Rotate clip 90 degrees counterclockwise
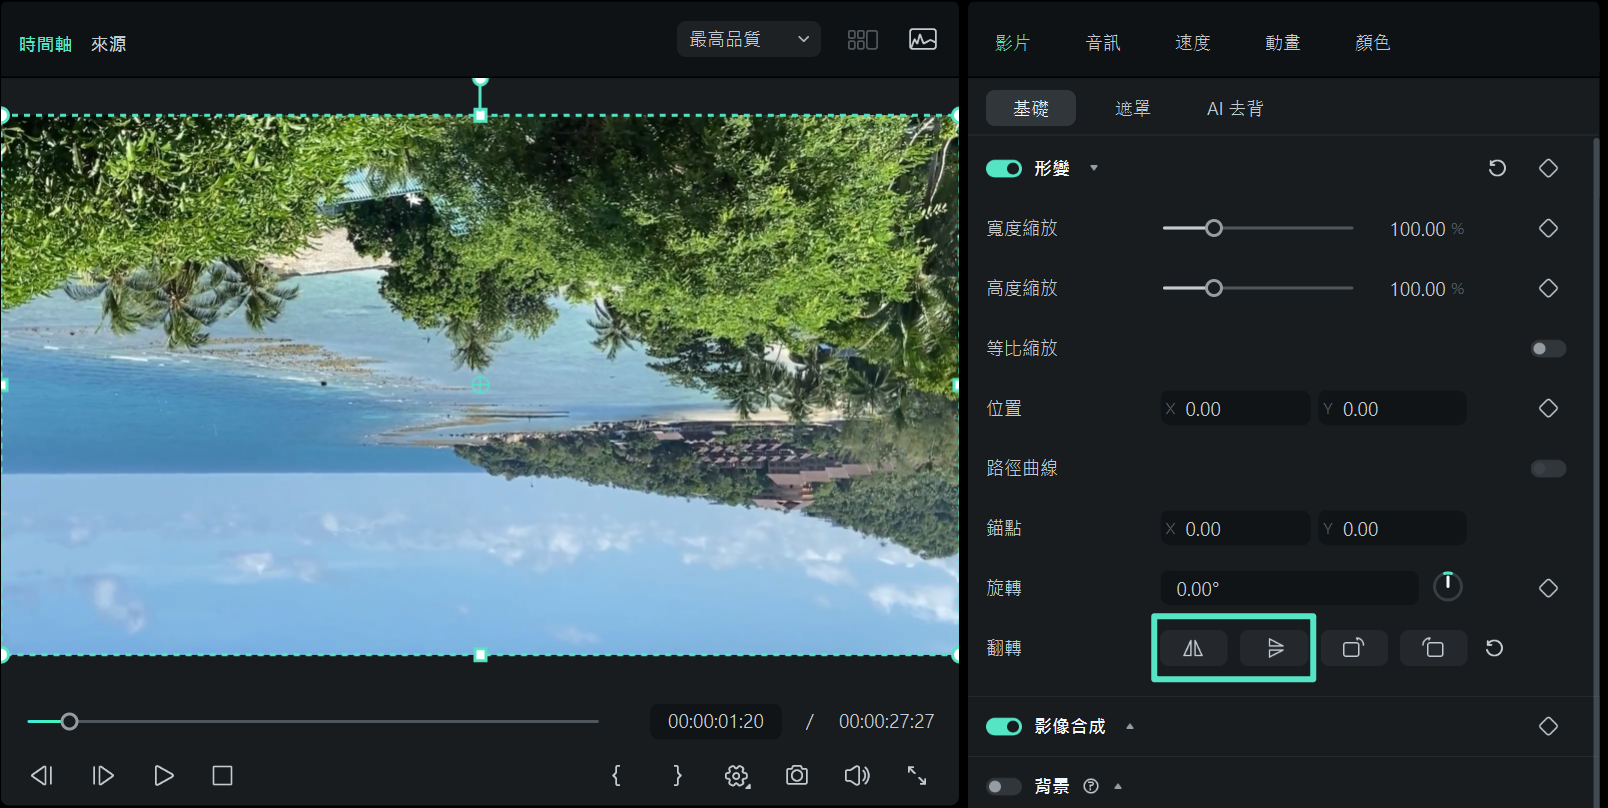The width and height of the screenshot is (1608, 808). coord(1433,648)
